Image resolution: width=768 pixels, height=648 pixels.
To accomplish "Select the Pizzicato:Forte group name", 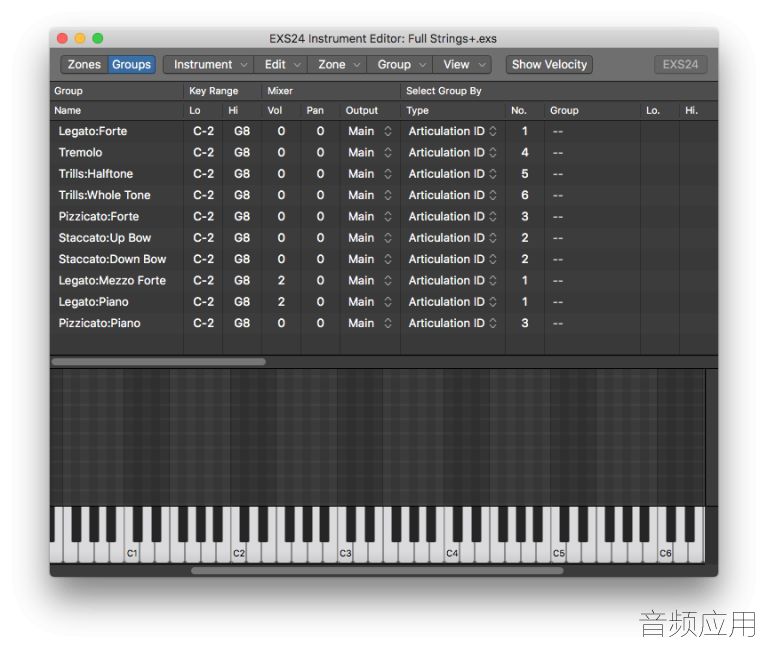I will point(98,216).
